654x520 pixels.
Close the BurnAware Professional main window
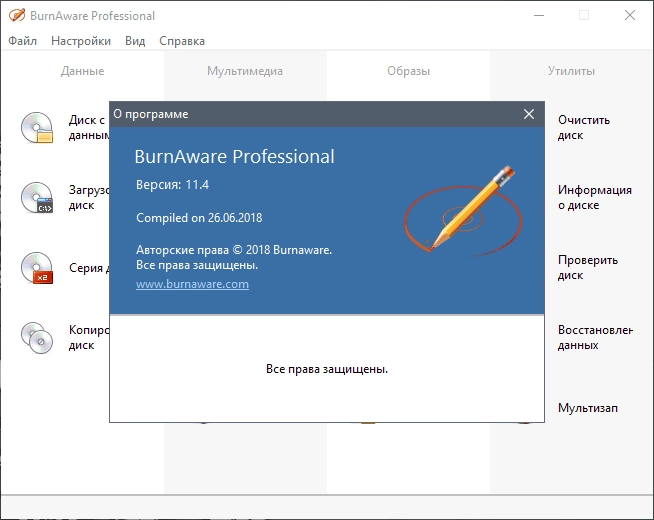tap(630, 15)
